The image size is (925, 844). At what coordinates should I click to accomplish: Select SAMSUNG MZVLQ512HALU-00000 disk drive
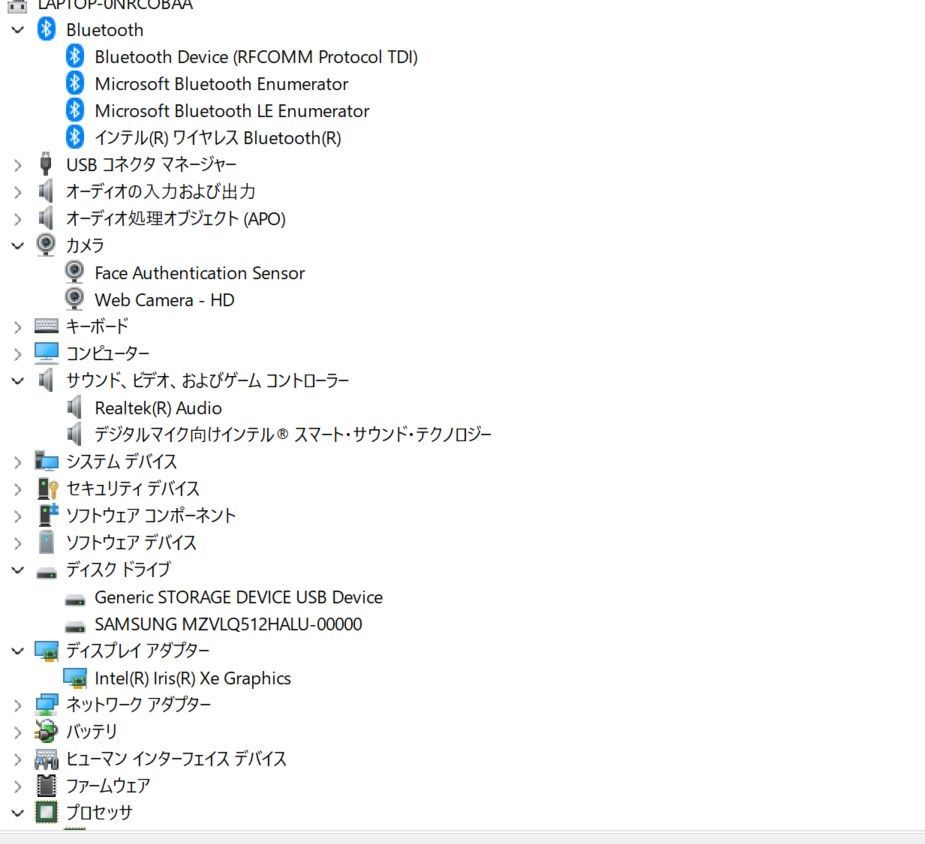click(x=228, y=624)
